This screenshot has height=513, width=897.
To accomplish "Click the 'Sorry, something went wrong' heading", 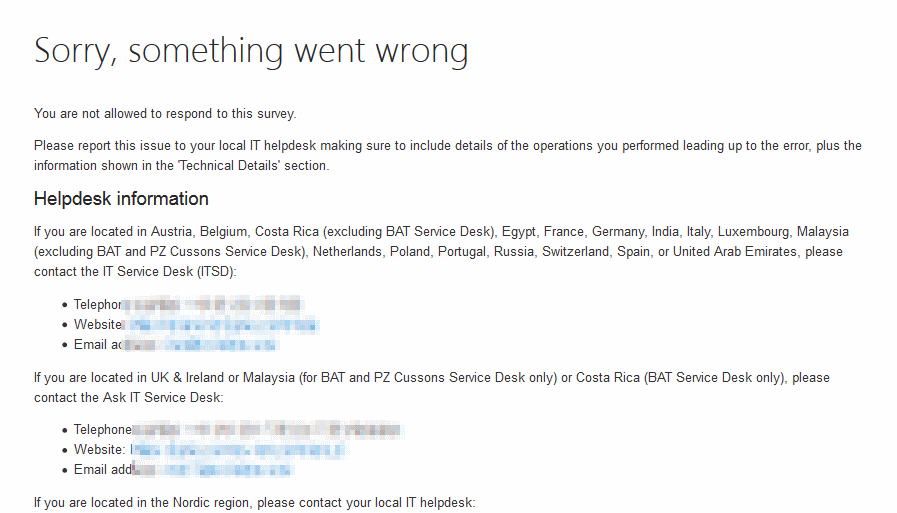I will (x=250, y=50).
